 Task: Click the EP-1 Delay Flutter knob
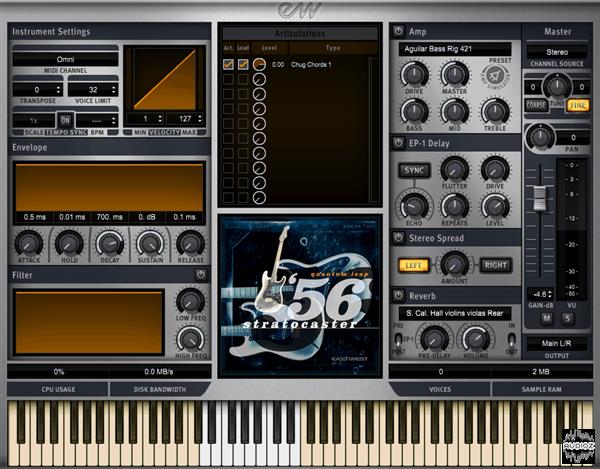tap(455, 169)
